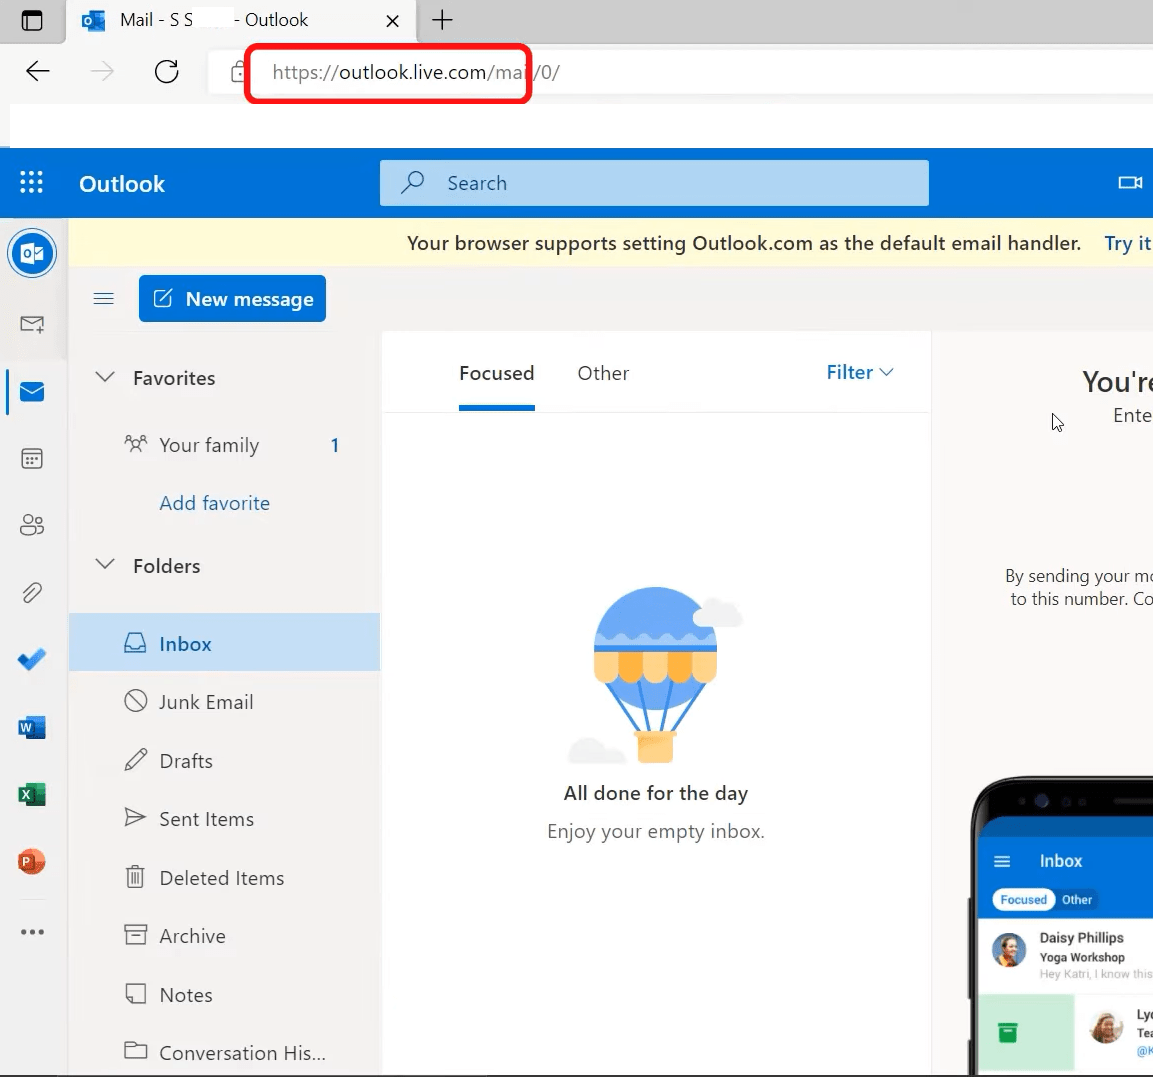Click the search magnifier icon
1153x1077 pixels.
(x=413, y=182)
